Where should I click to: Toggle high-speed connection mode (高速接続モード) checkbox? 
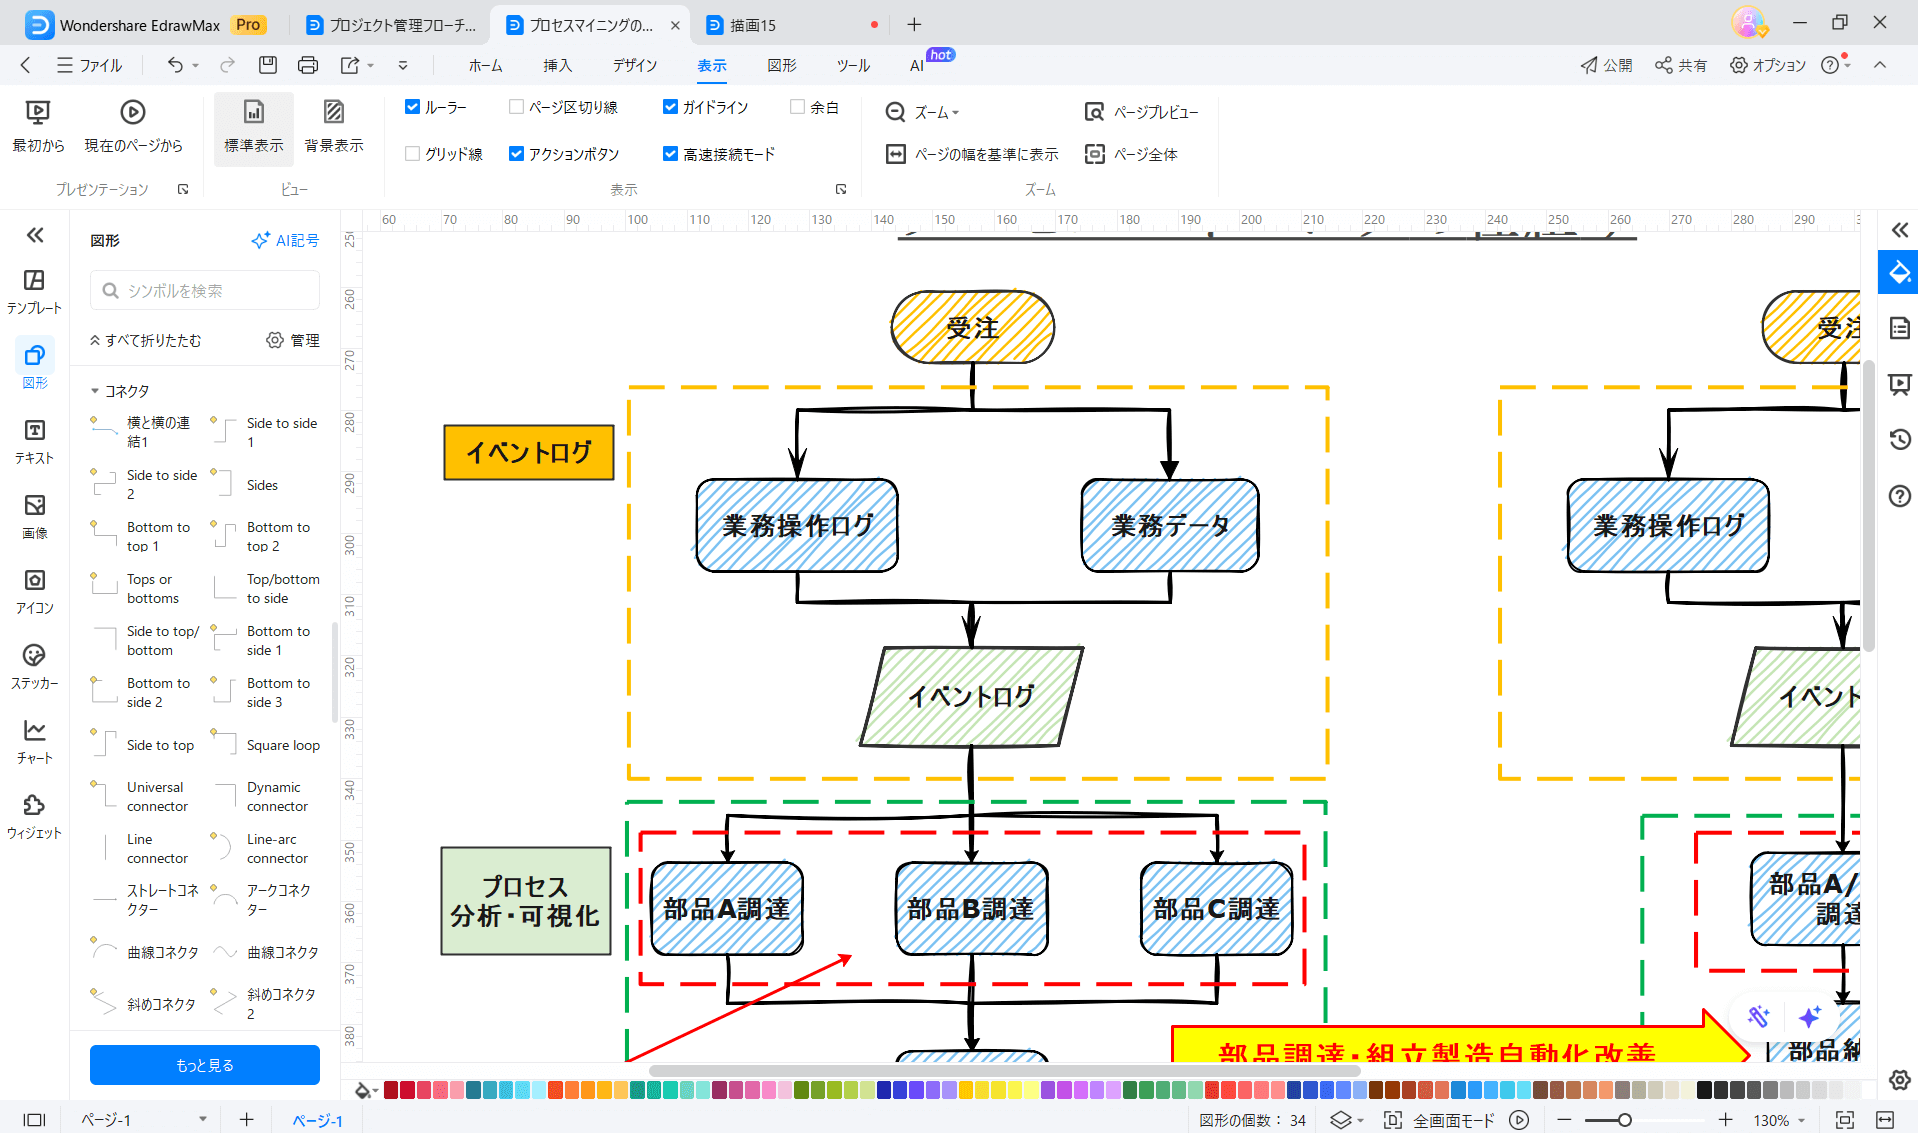click(670, 154)
